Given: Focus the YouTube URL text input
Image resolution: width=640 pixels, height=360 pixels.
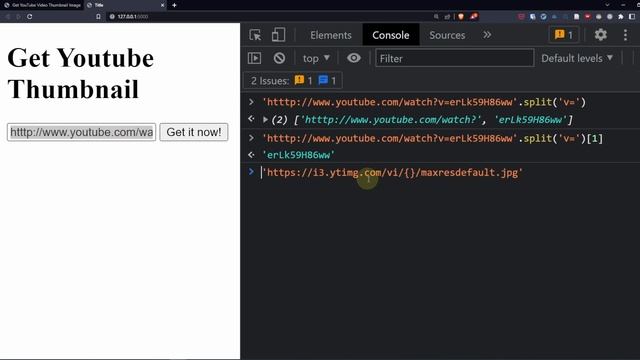Looking at the screenshot, I should click(82, 132).
